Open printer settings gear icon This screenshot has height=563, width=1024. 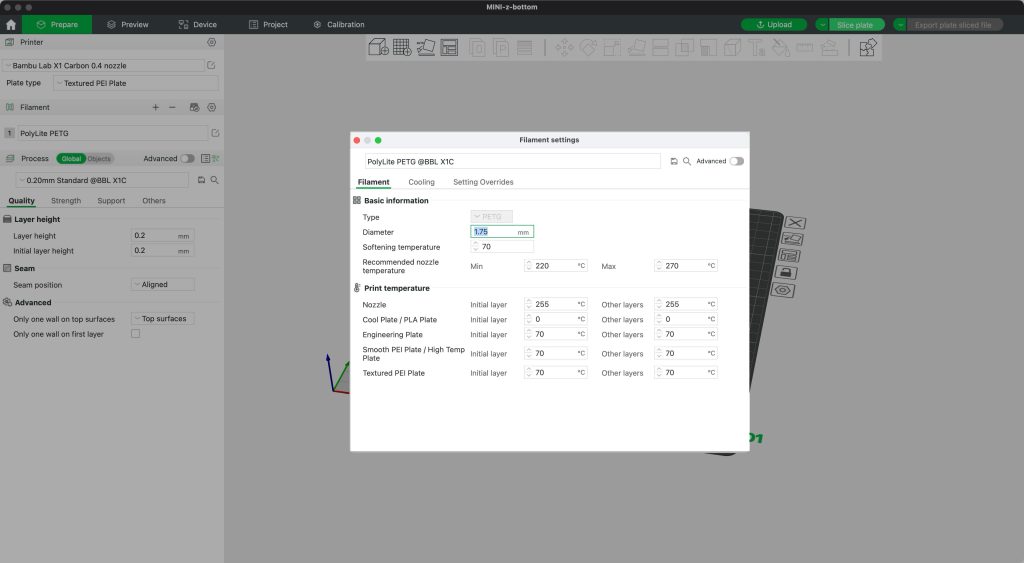click(x=211, y=42)
